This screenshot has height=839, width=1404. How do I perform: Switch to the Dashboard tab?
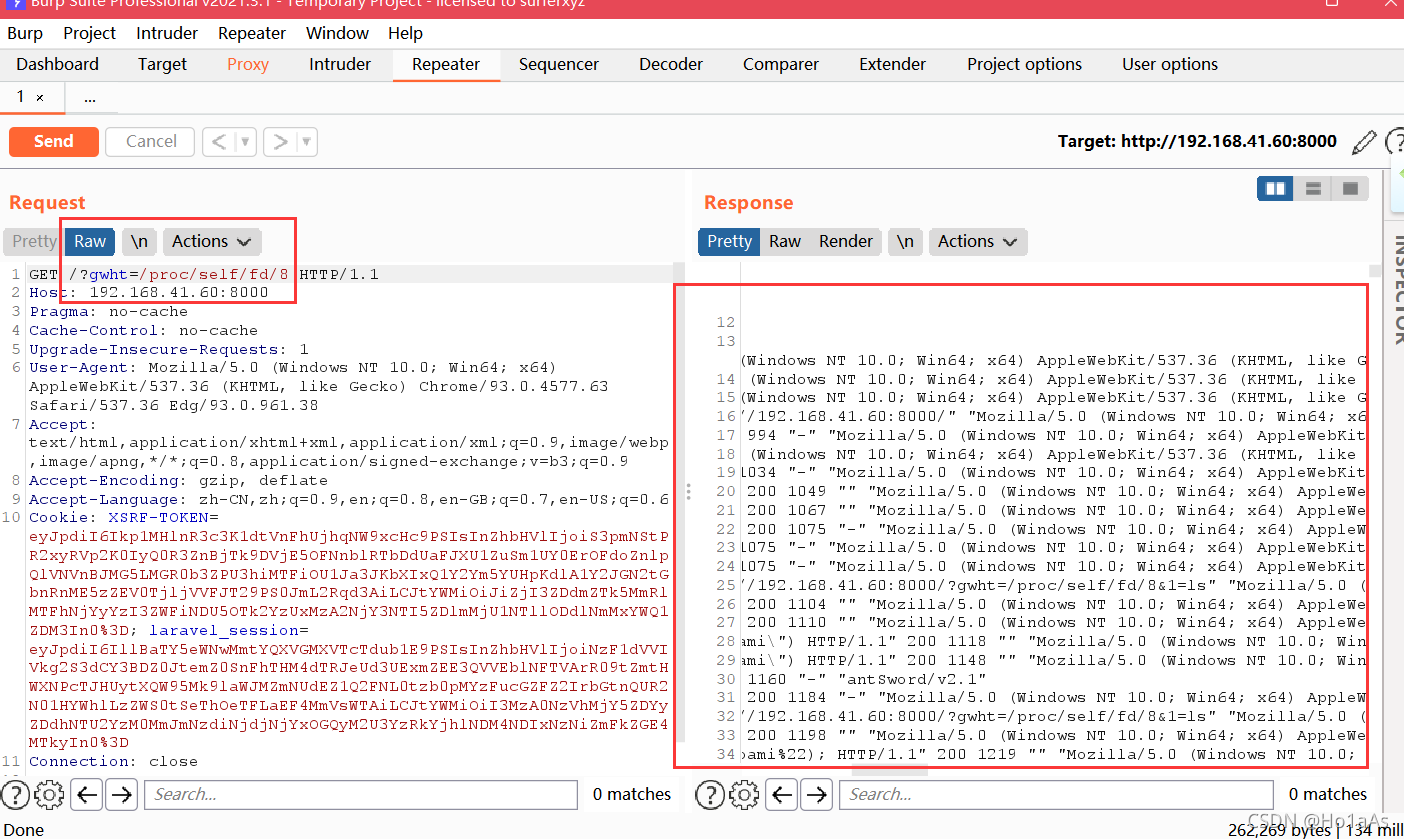pyautogui.click(x=58, y=64)
